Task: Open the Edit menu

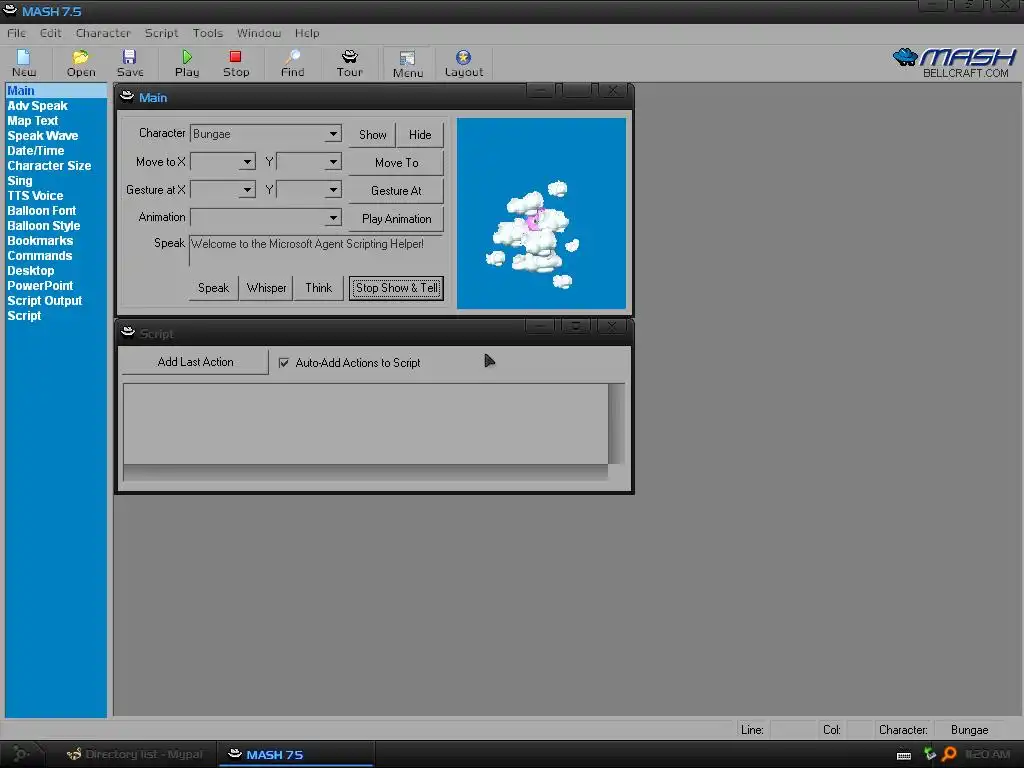Action: (50, 33)
